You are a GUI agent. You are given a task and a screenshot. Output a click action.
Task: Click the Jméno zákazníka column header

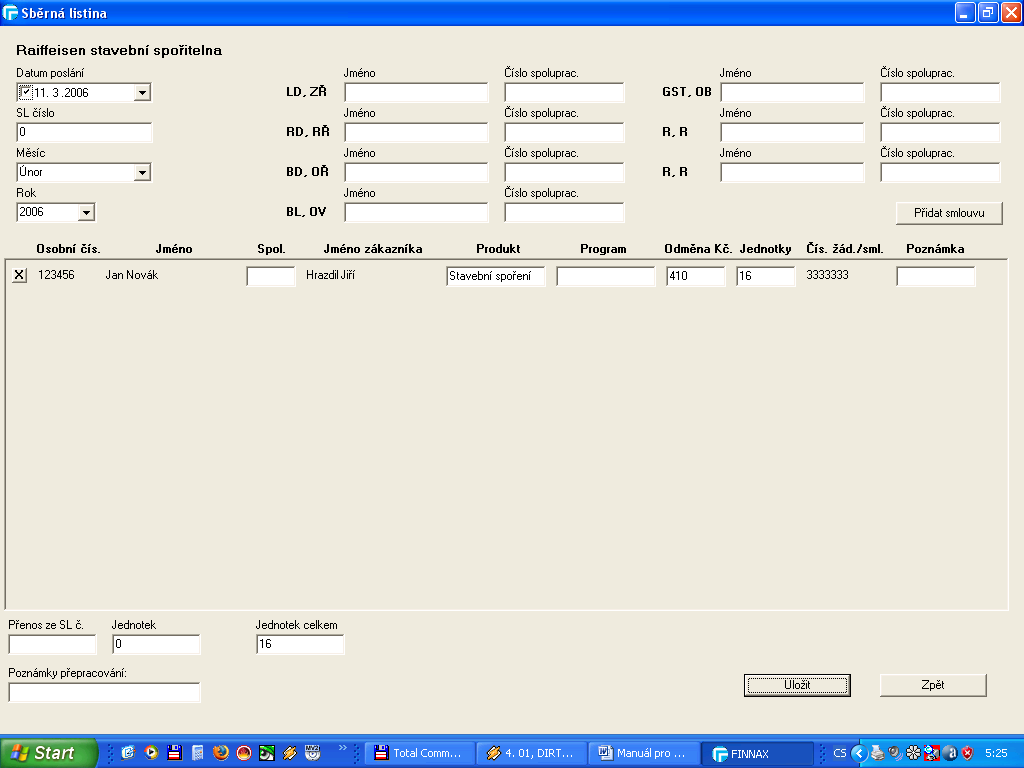[x=373, y=249]
